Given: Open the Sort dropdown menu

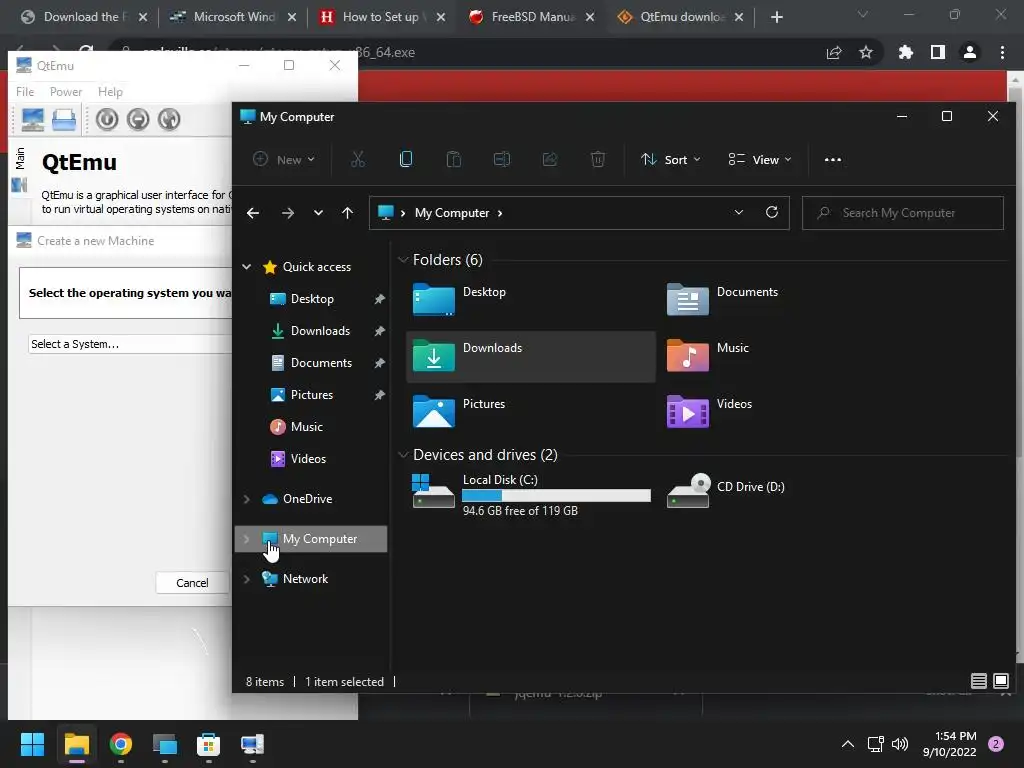Looking at the screenshot, I should tap(671, 159).
